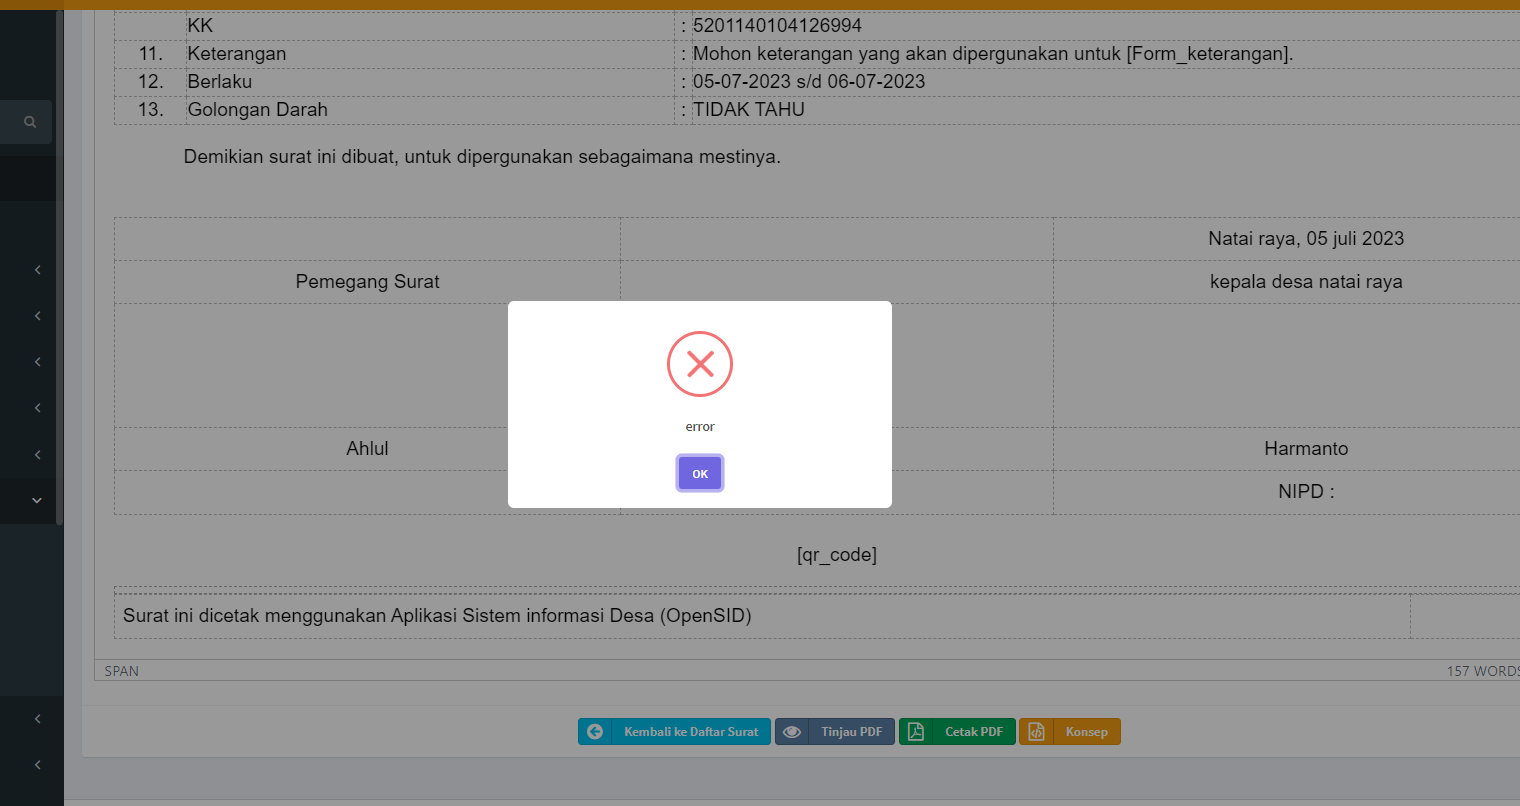Image resolution: width=1520 pixels, height=806 pixels.
Task: Click the Konsep button
Action: click(x=1070, y=731)
